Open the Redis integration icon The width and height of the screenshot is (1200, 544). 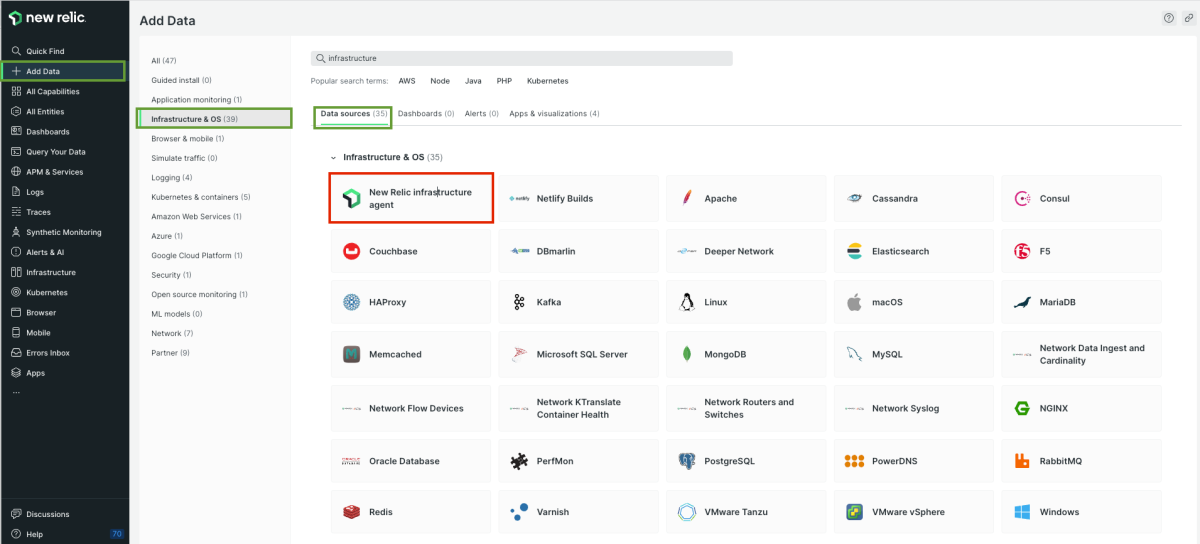(x=351, y=512)
